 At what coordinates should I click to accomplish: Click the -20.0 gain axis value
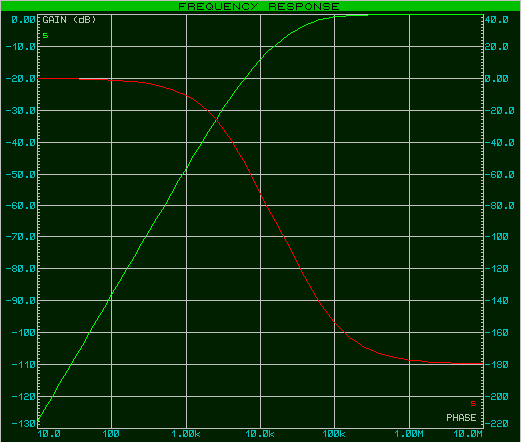coord(21,79)
